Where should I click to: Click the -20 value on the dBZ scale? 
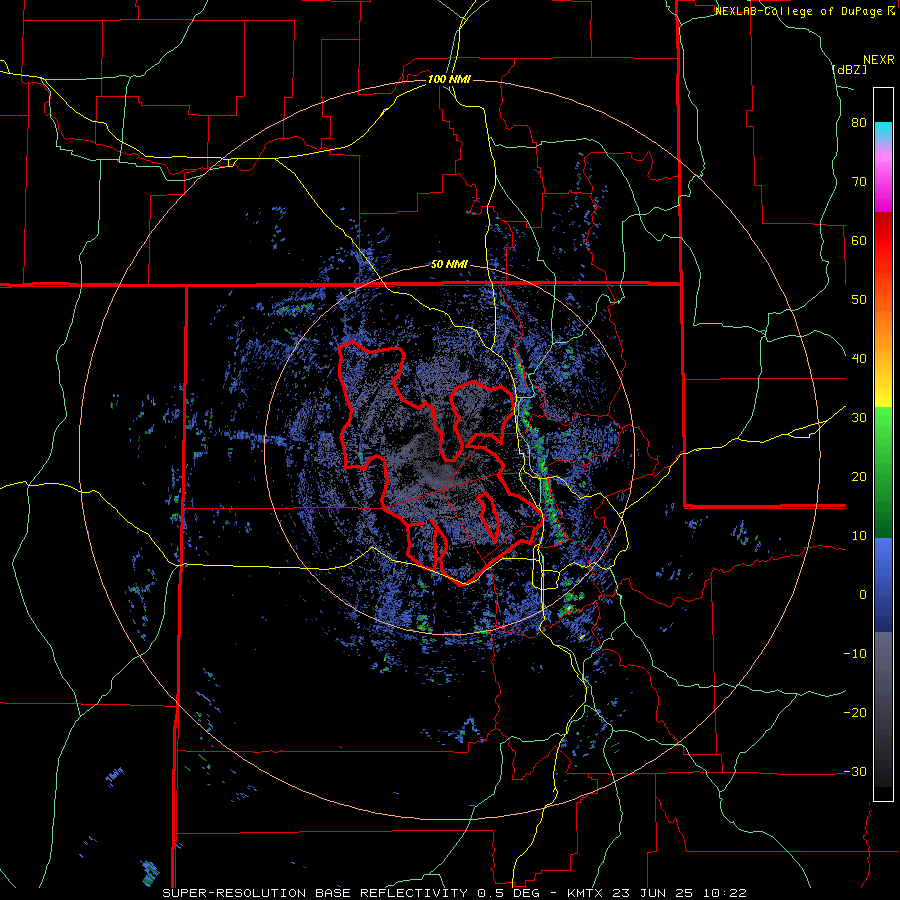[855, 713]
